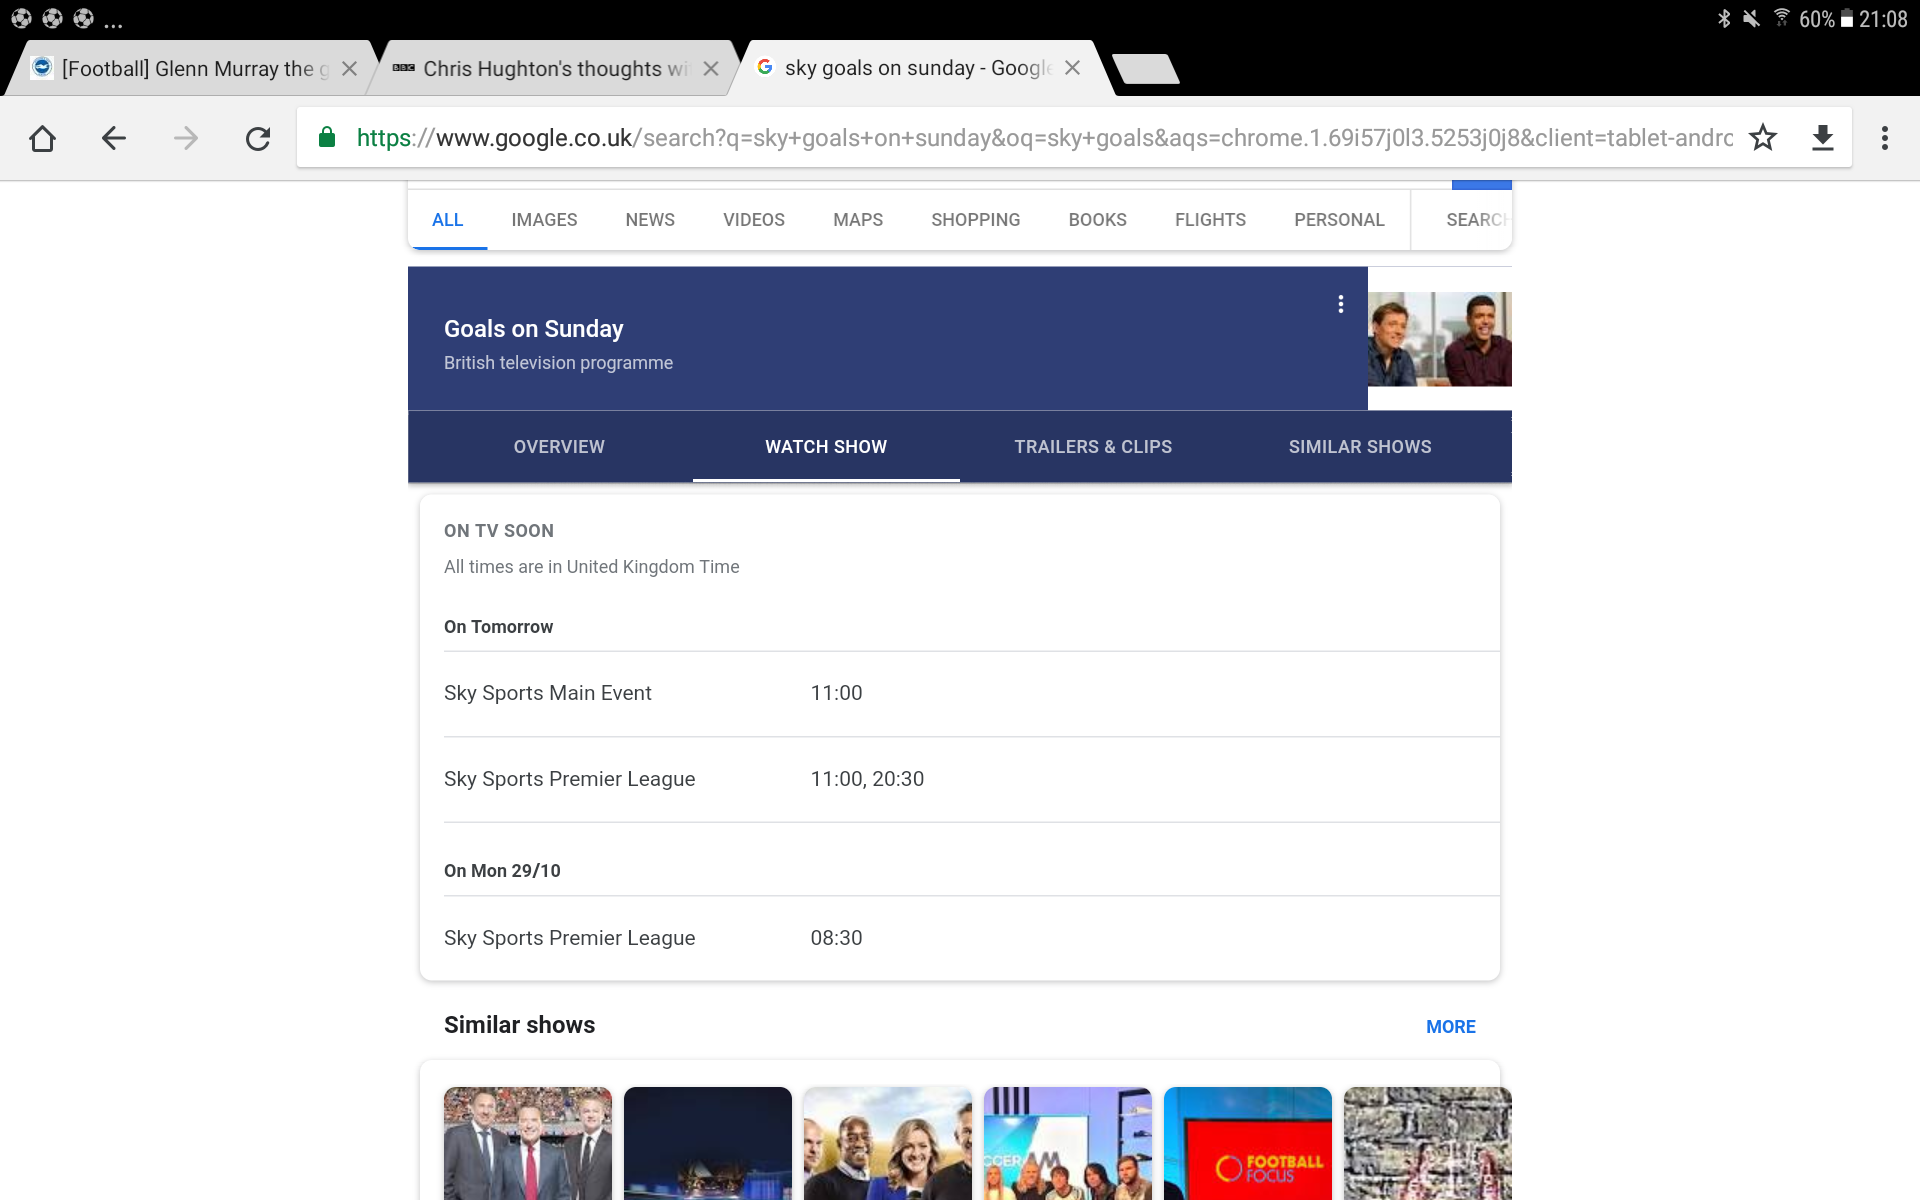Image resolution: width=1920 pixels, height=1200 pixels.
Task: Switch to IMAGES search results
Action: [x=544, y=220]
